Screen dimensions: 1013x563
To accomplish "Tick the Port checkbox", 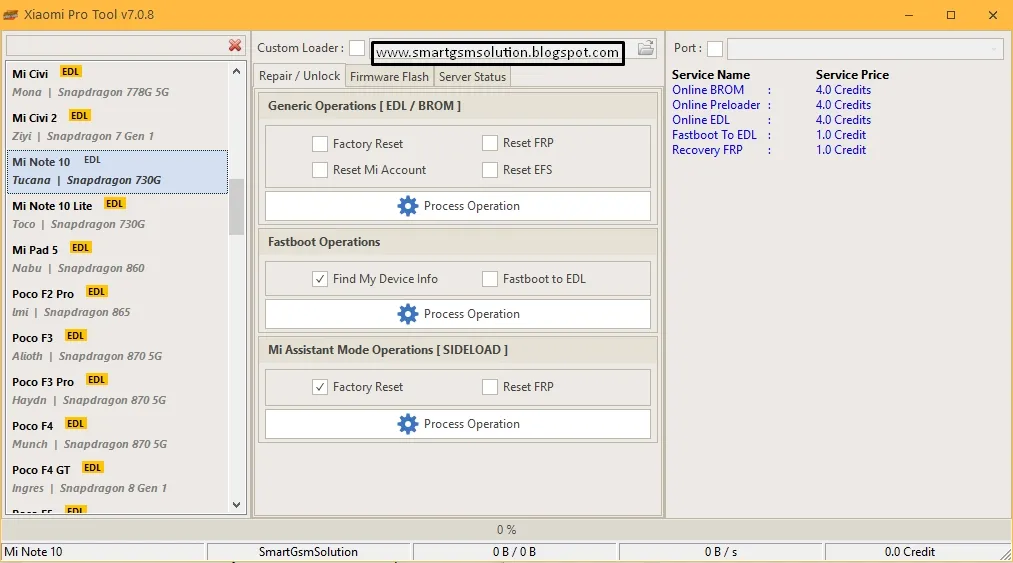I will [x=715, y=48].
